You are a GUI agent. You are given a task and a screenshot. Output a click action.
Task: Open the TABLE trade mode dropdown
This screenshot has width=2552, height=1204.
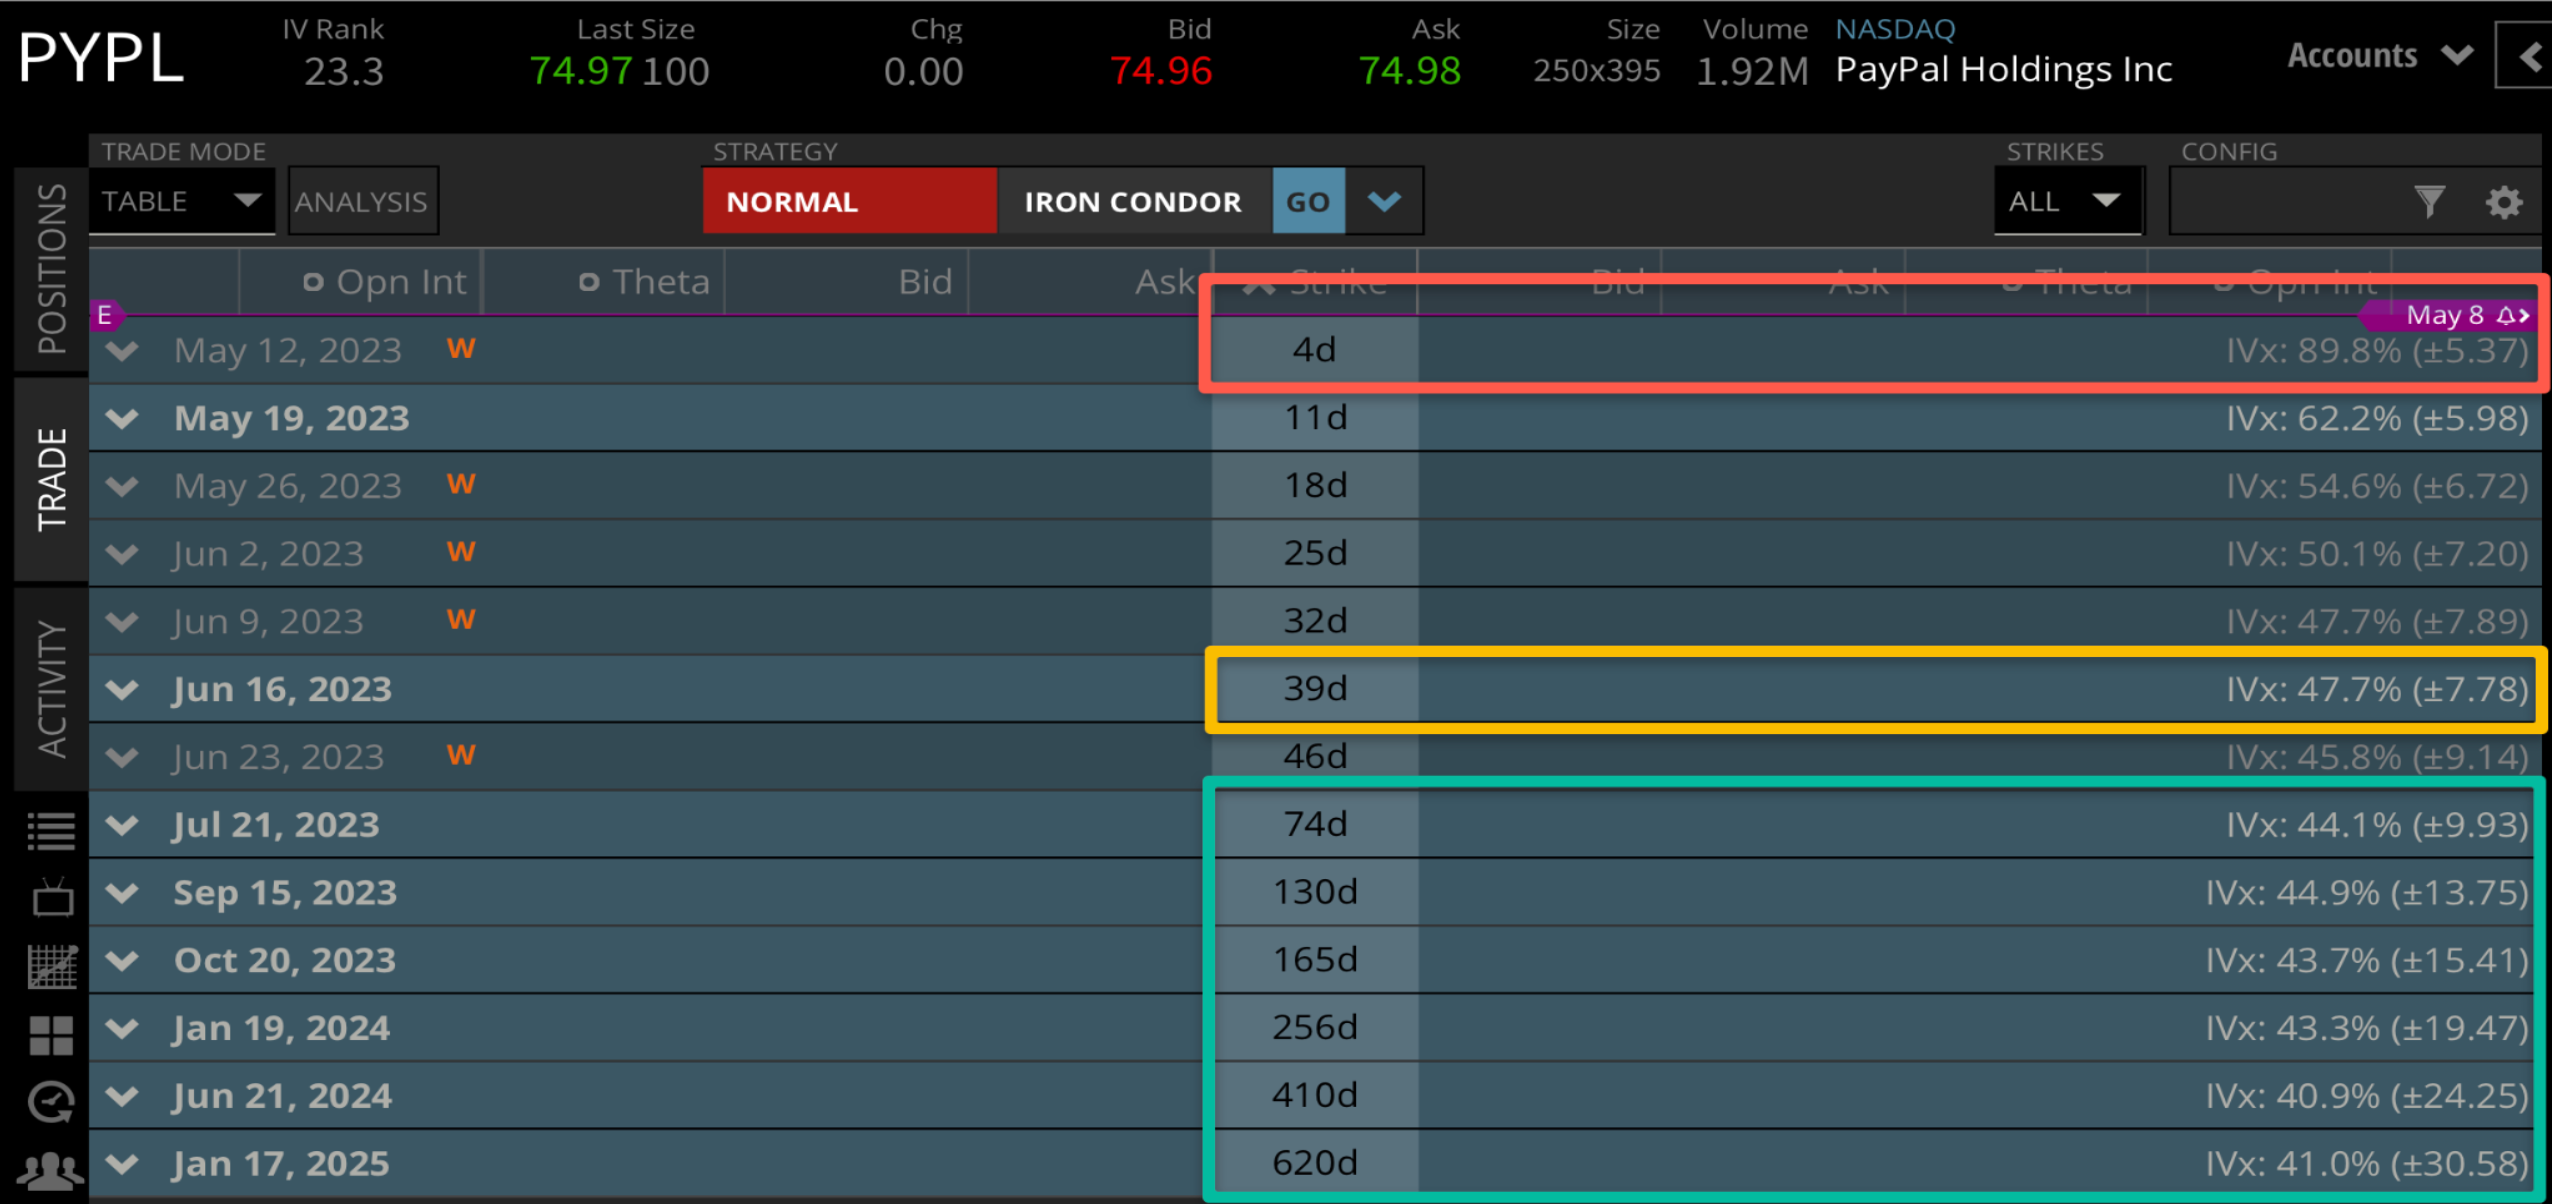coord(181,201)
